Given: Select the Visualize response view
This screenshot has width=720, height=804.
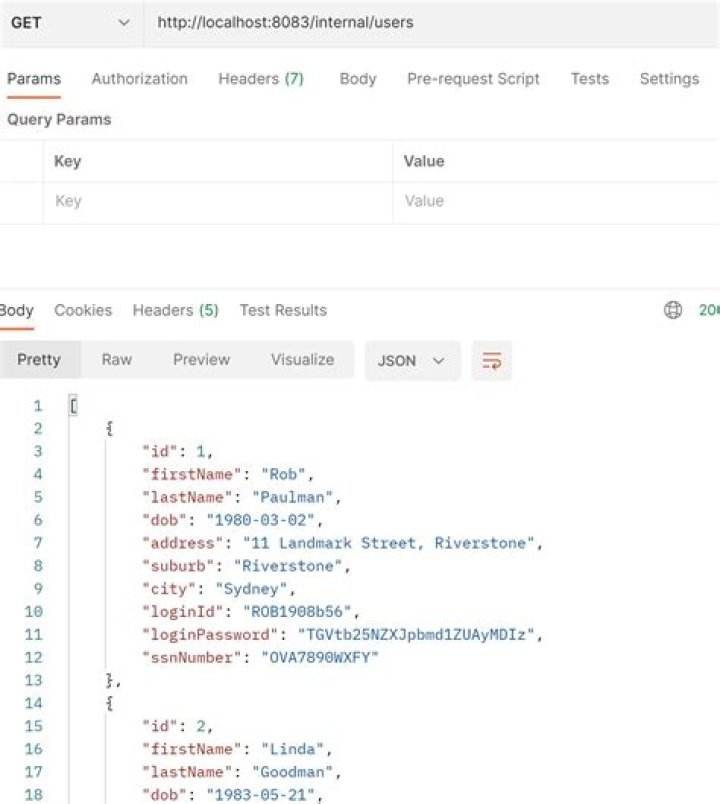Looking at the screenshot, I should [303, 359].
